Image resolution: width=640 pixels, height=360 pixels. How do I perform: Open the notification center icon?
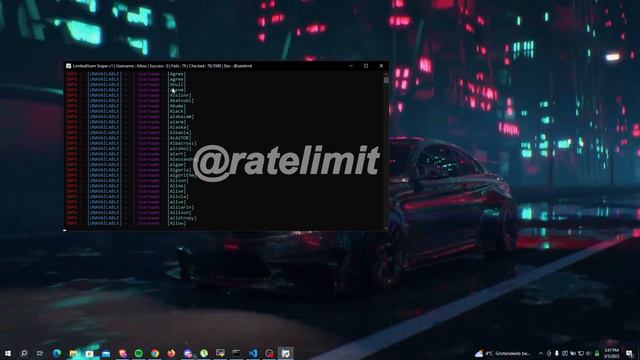(x=629, y=353)
